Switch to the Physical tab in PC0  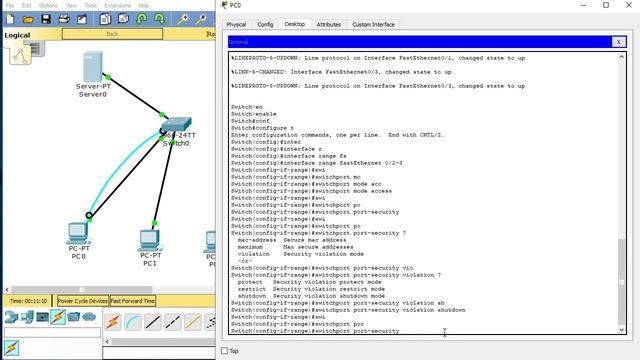pos(236,24)
